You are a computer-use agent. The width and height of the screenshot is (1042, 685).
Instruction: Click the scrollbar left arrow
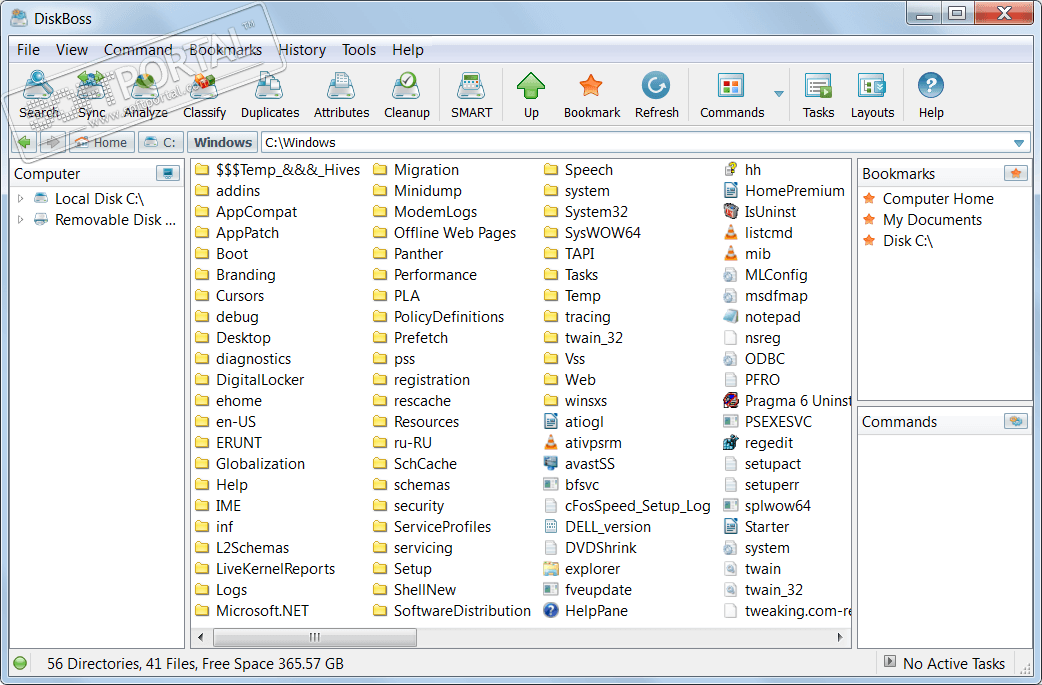coord(201,637)
